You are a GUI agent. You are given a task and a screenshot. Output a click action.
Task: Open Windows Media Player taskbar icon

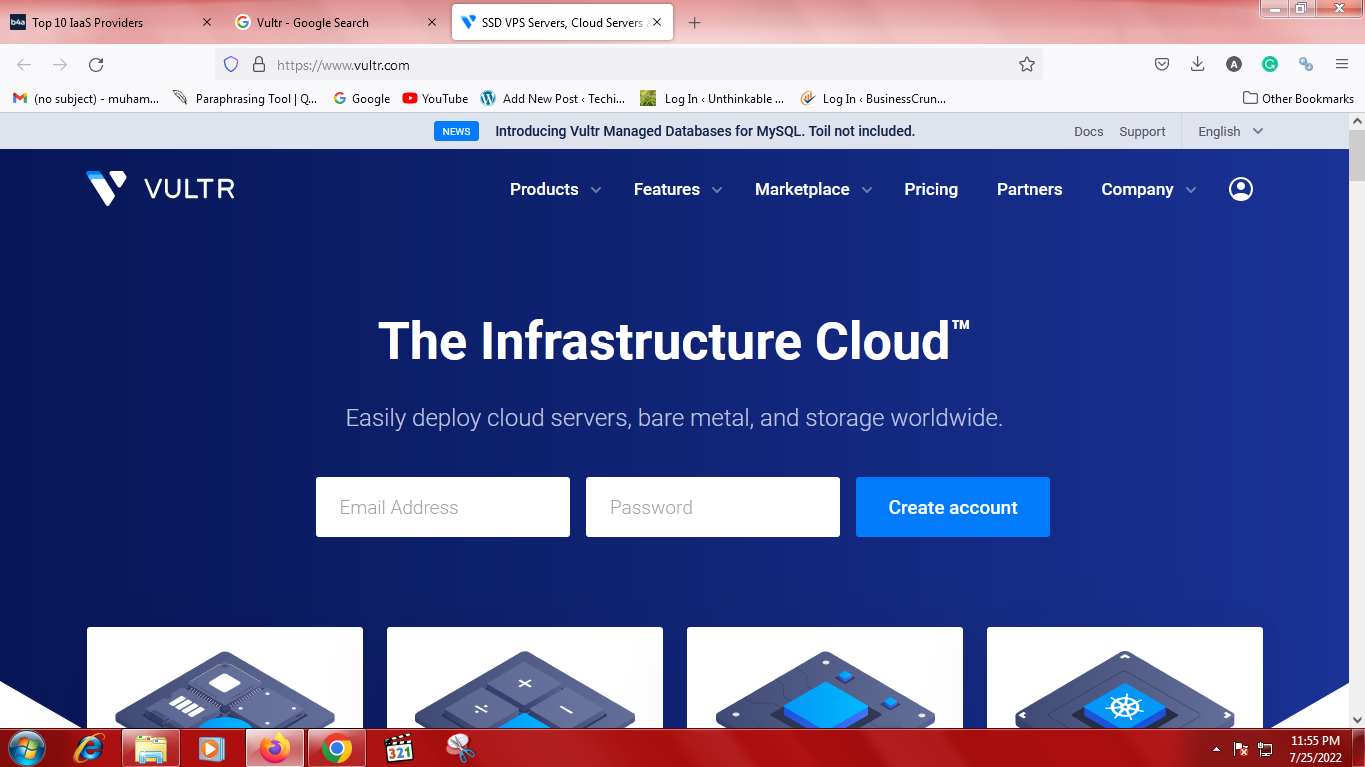213,748
